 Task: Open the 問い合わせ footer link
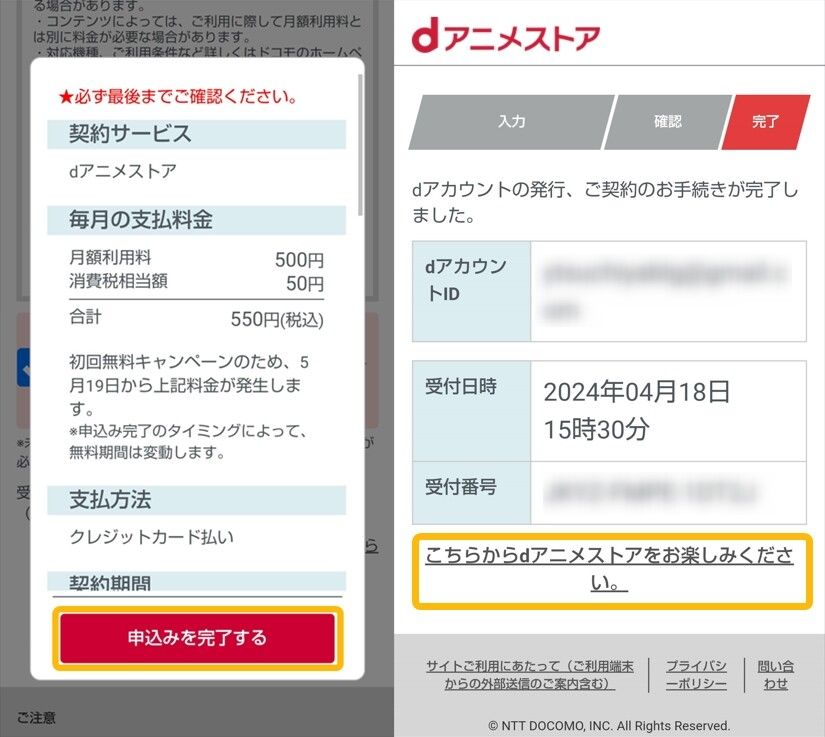(x=776, y=675)
